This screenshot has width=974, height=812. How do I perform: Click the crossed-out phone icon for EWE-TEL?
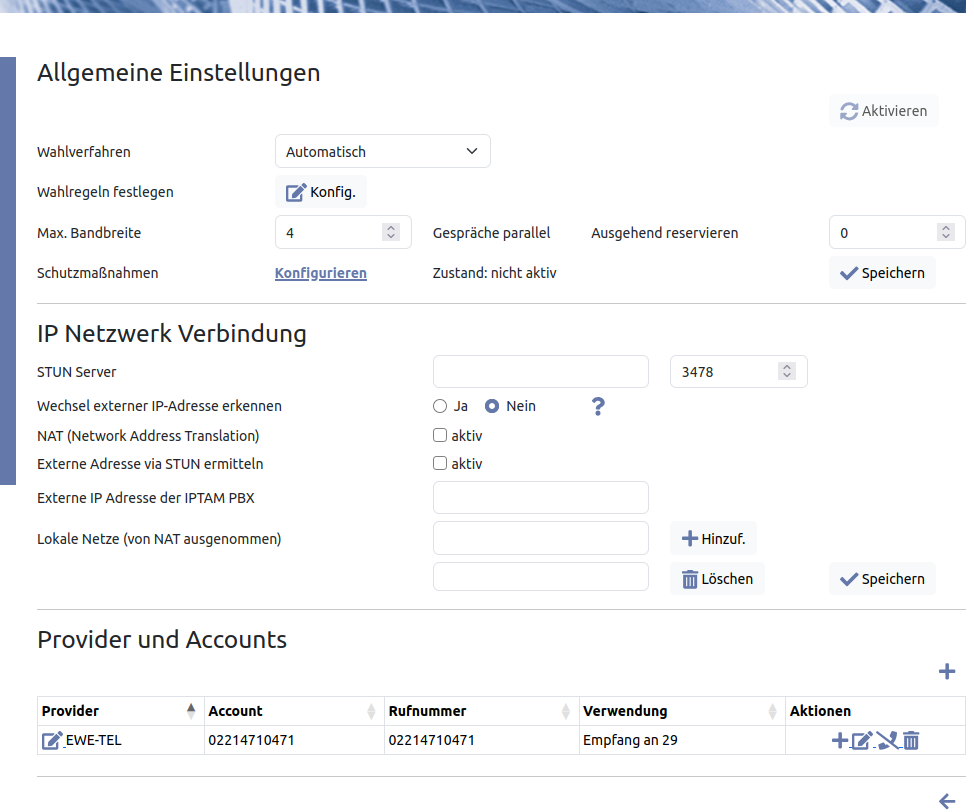(x=887, y=741)
